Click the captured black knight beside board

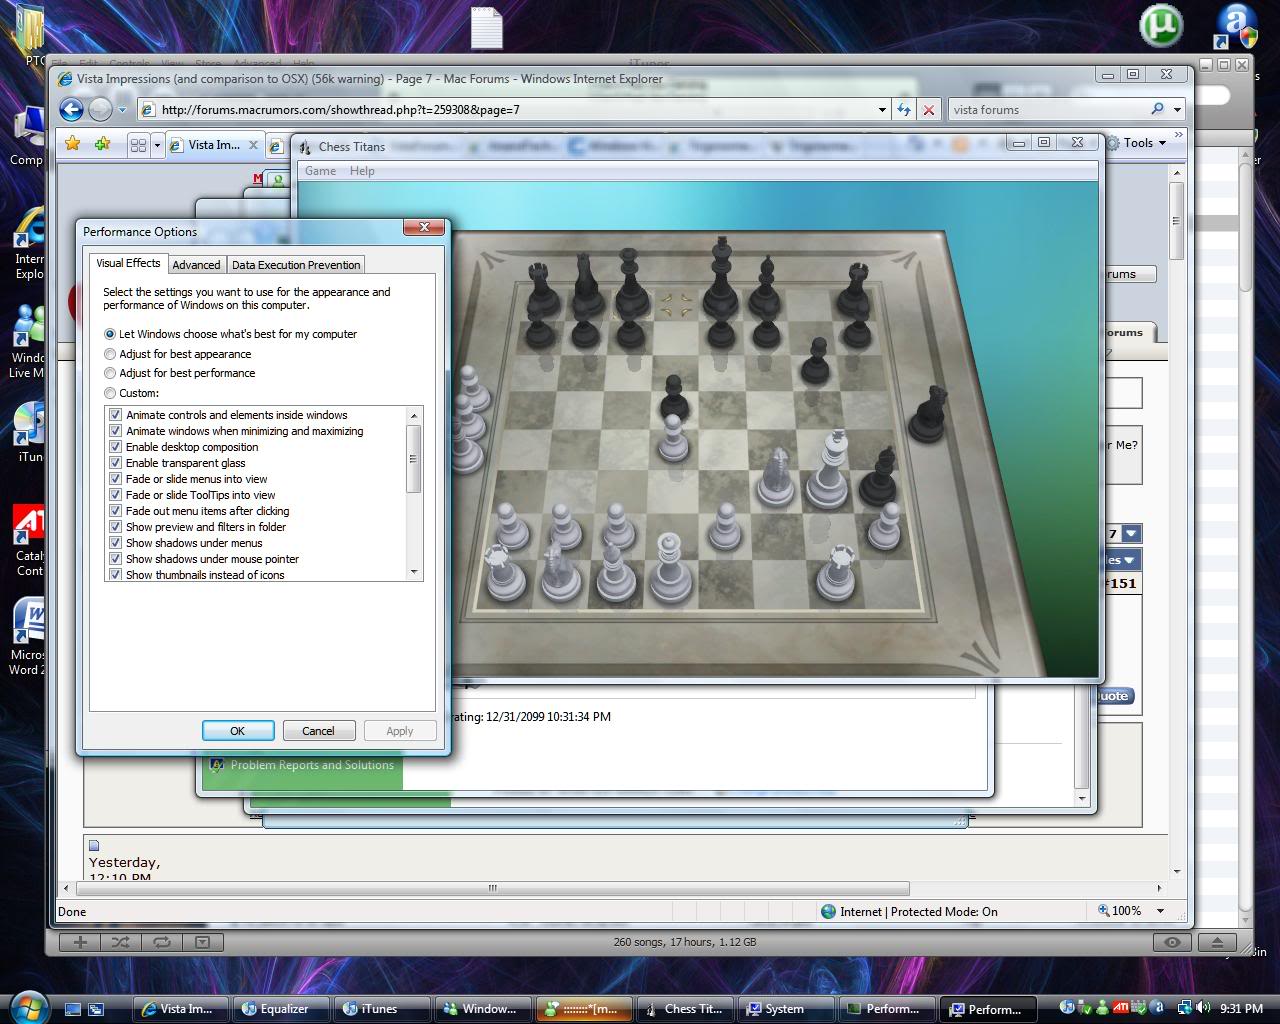tap(930, 414)
